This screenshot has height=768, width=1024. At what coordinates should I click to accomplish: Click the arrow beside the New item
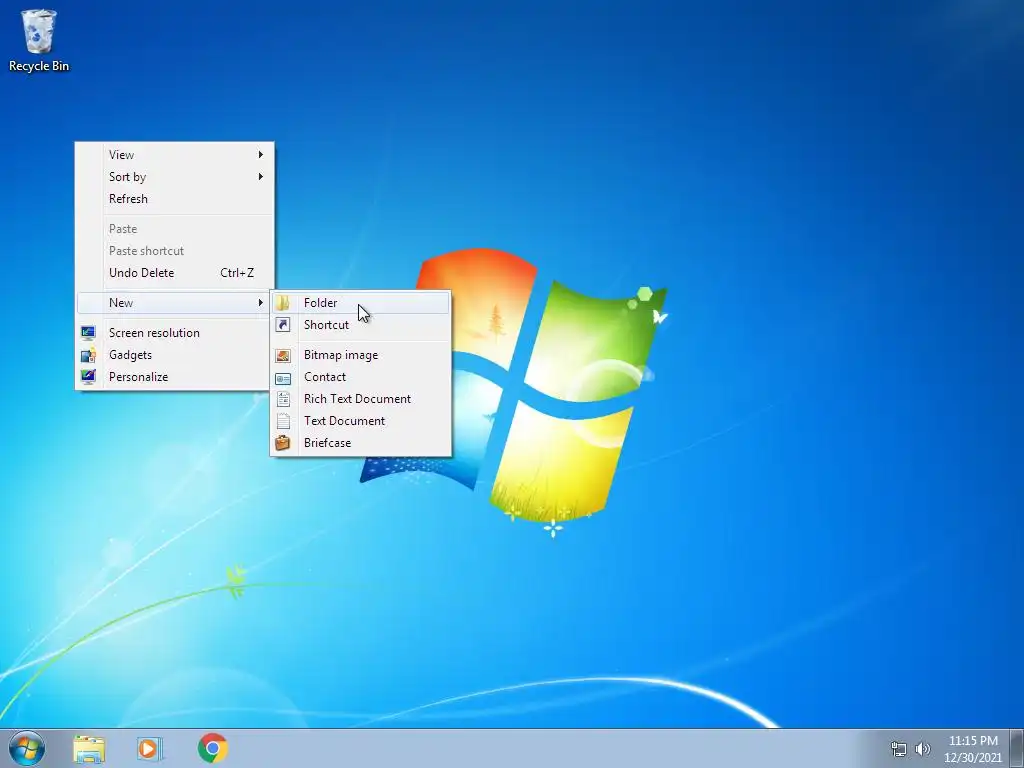point(261,302)
